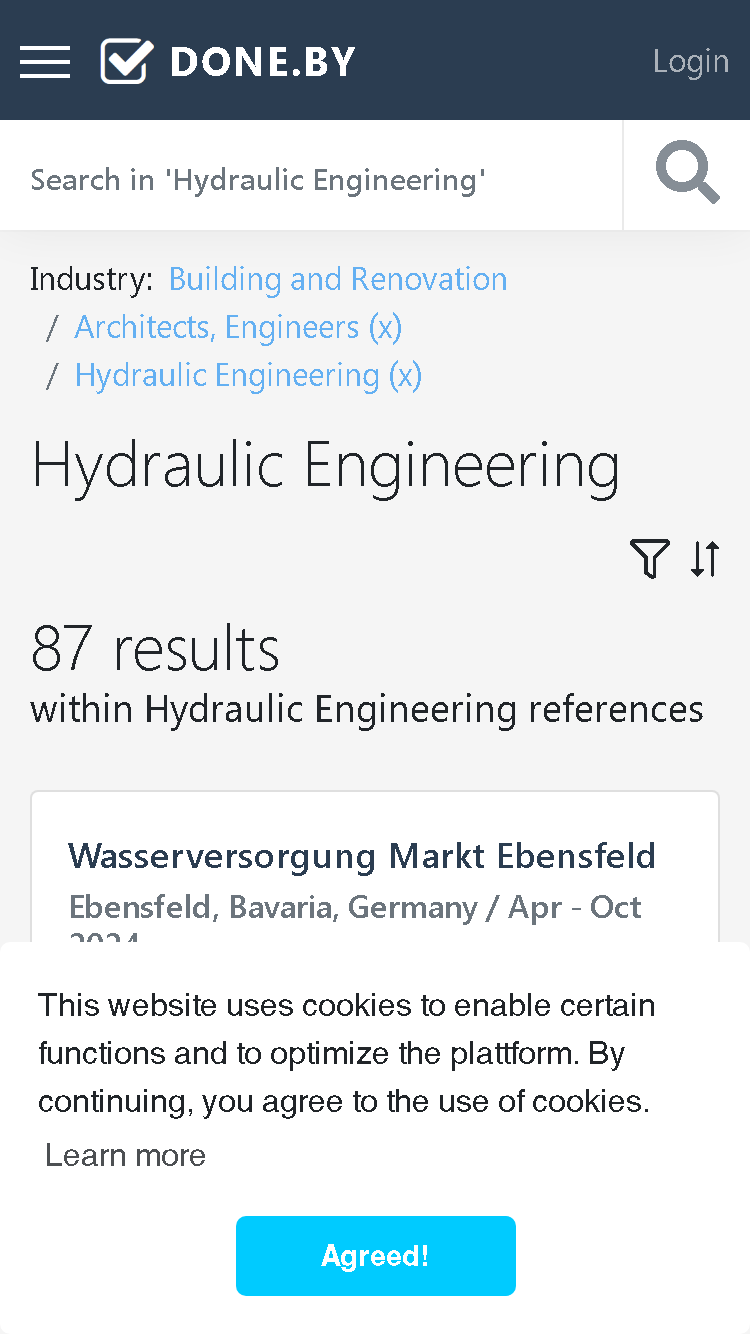Open the funnel filter options

point(650,558)
